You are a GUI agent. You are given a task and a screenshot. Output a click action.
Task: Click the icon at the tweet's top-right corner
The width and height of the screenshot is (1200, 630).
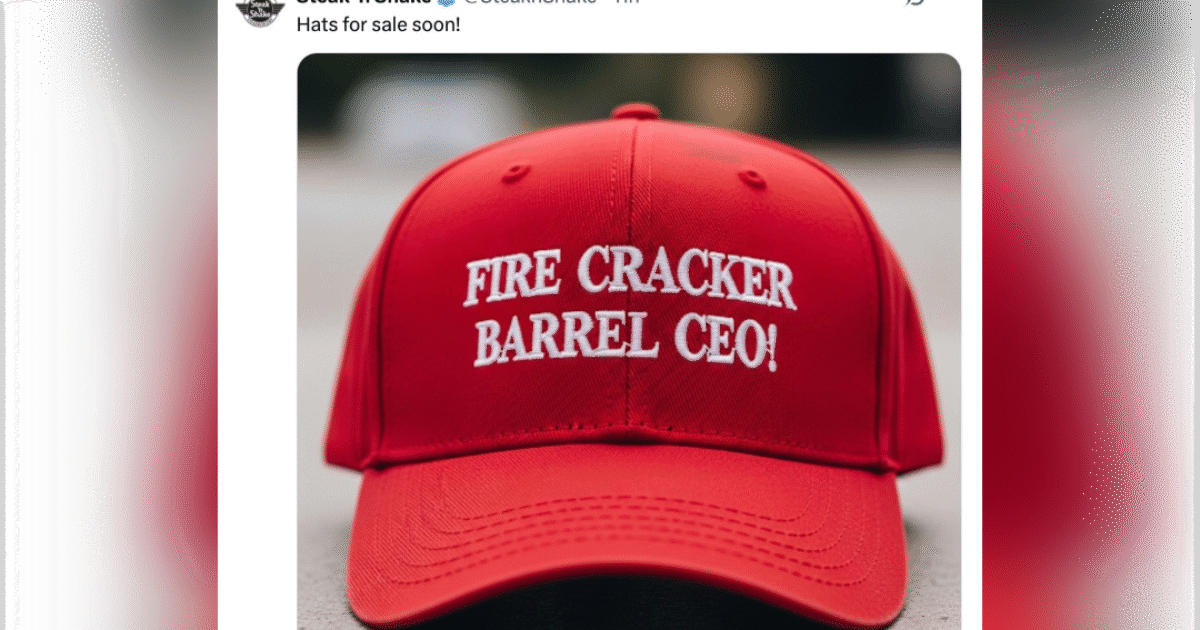(x=912, y=3)
